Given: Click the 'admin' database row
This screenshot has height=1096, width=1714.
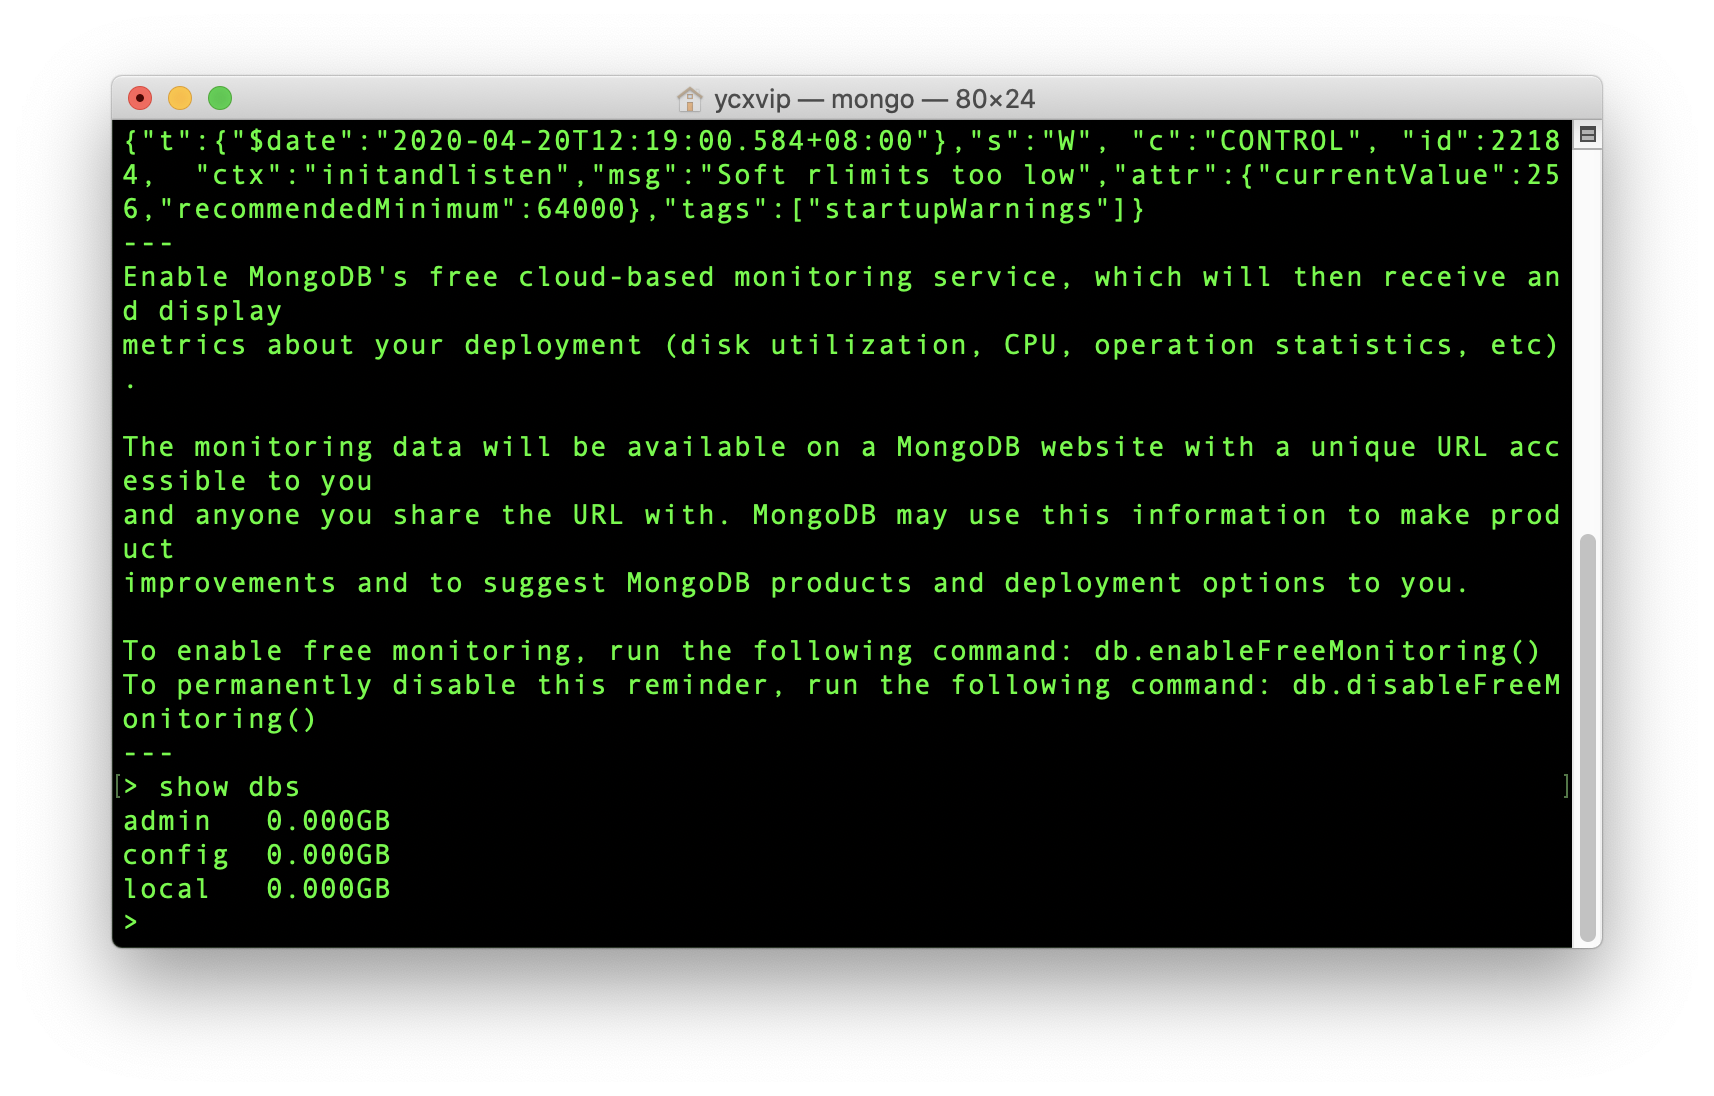Looking at the screenshot, I should pyautogui.click(x=257, y=821).
